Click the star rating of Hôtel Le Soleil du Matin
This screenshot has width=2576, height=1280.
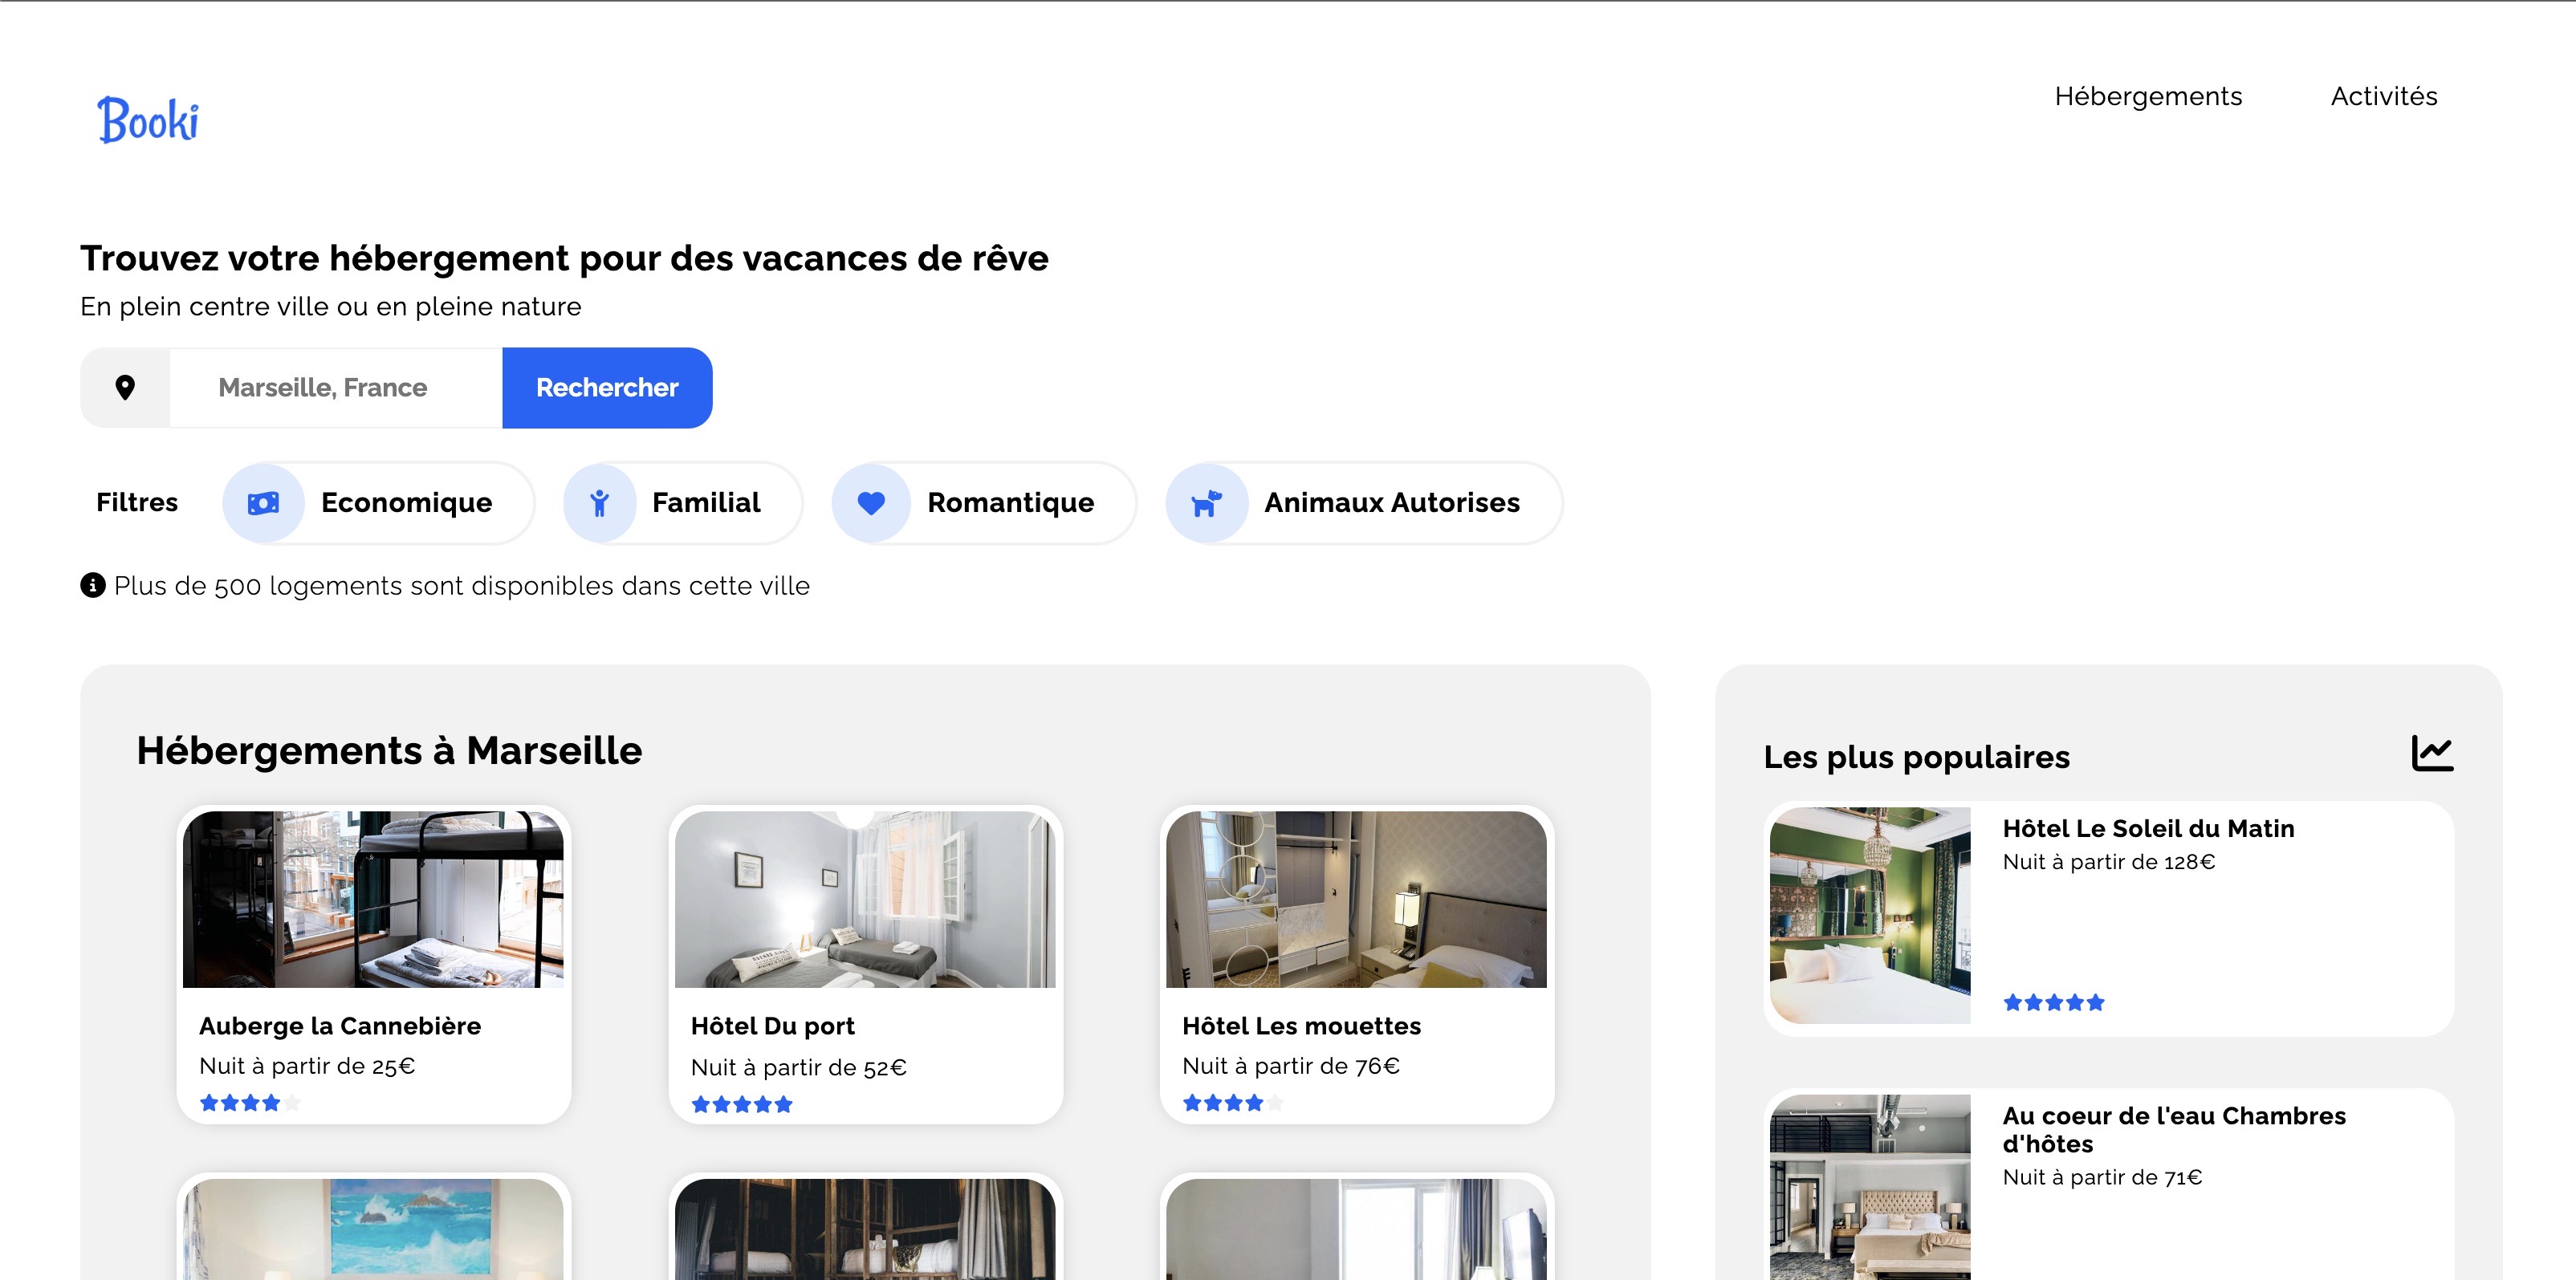tap(2054, 1002)
